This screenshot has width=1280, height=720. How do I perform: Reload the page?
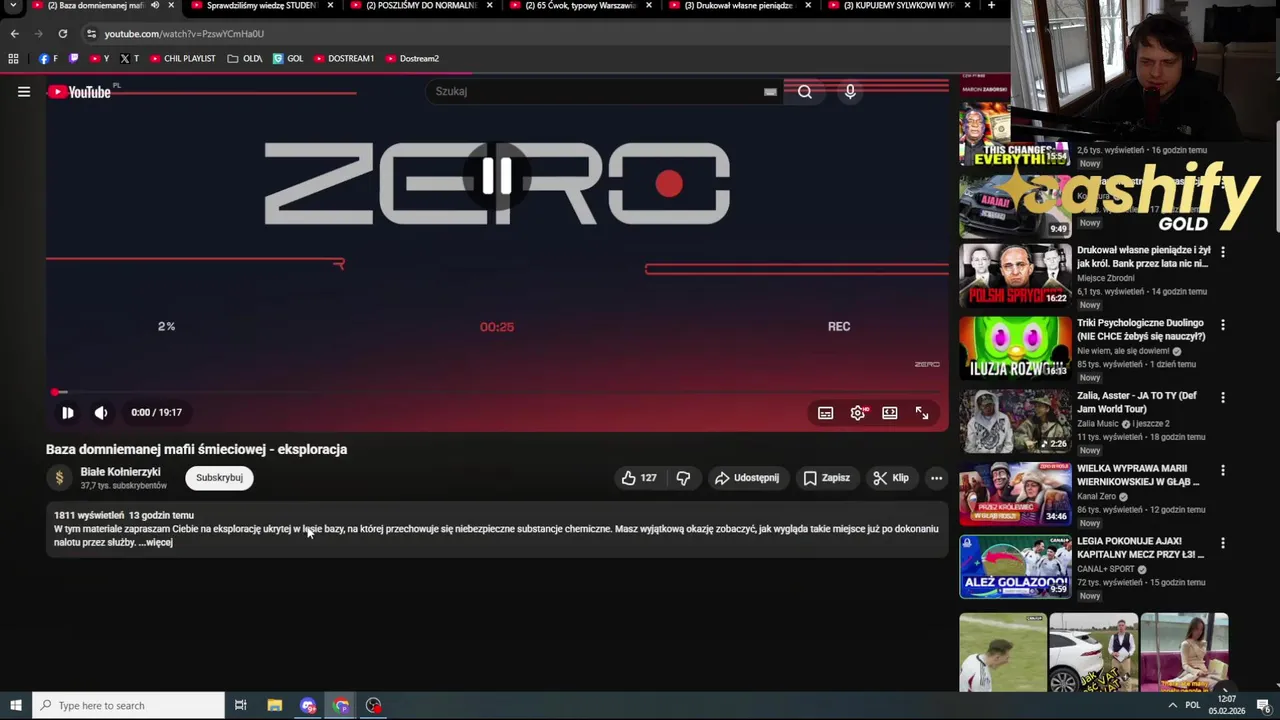[62, 34]
